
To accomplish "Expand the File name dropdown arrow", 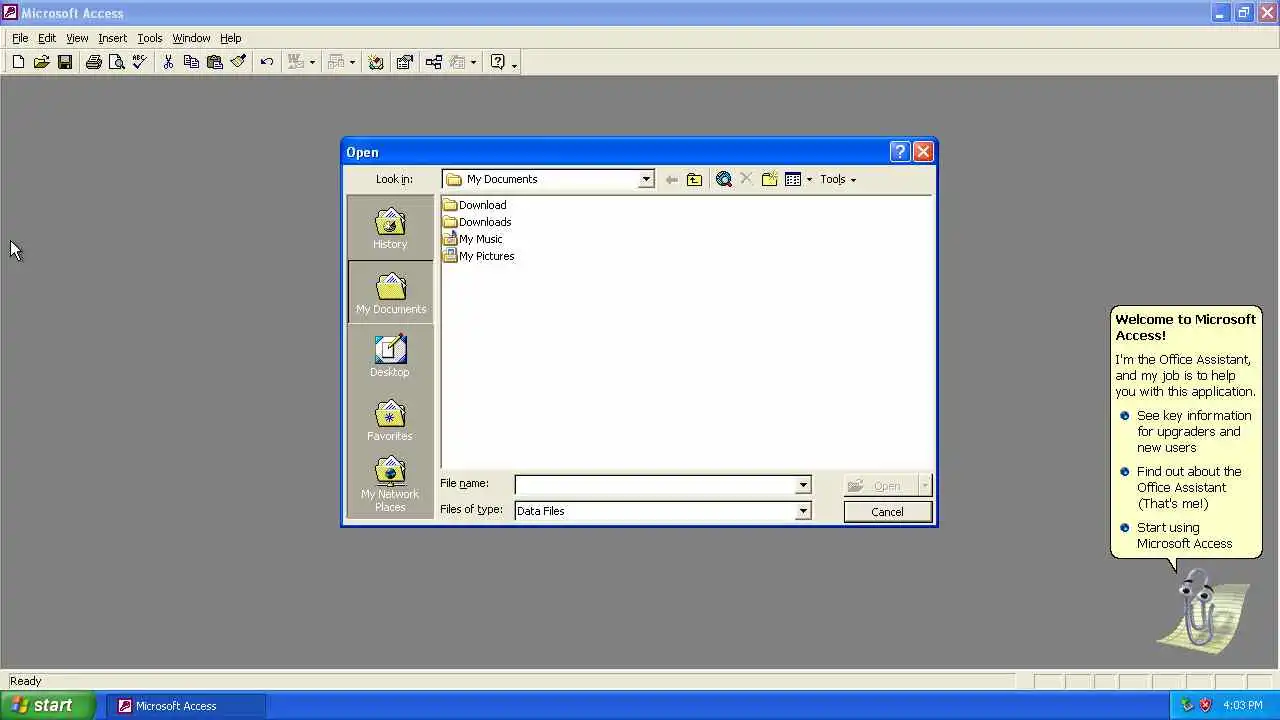I will [802, 485].
